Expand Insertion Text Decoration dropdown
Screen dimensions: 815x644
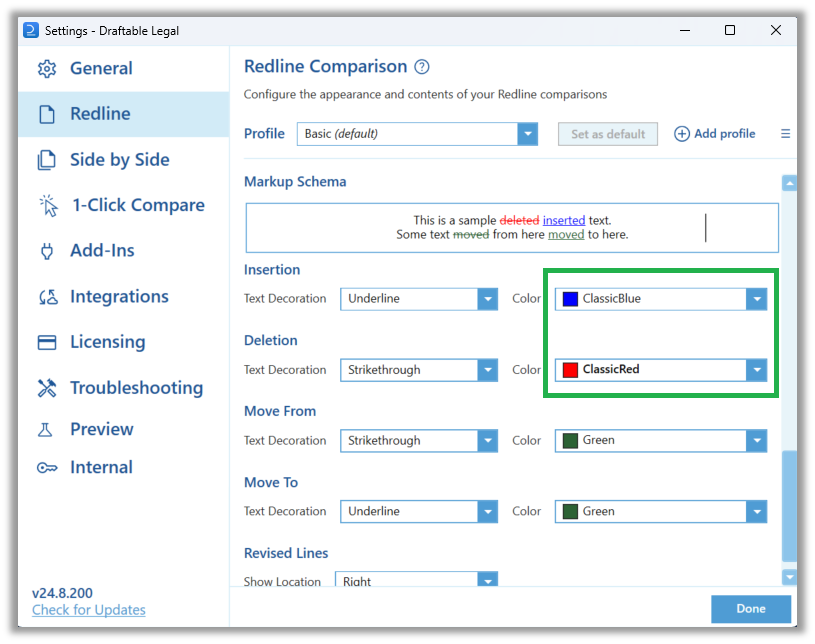tap(488, 299)
